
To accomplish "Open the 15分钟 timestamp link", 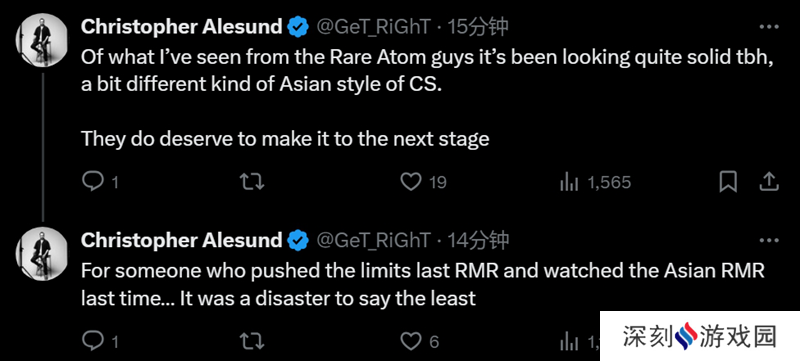I will coord(478,27).
